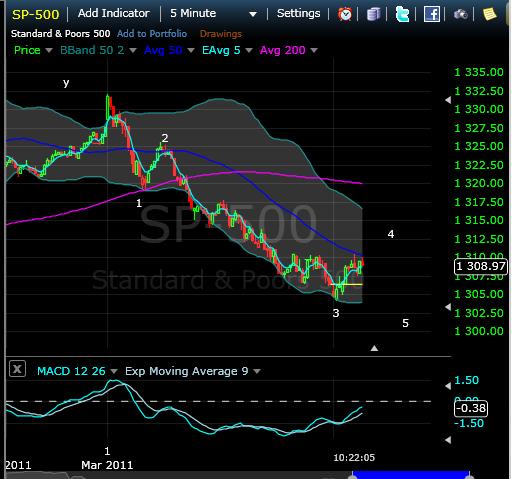This screenshot has width=512, height=479.
Task: Click the wave label 4 annotation
Action: (391, 234)
